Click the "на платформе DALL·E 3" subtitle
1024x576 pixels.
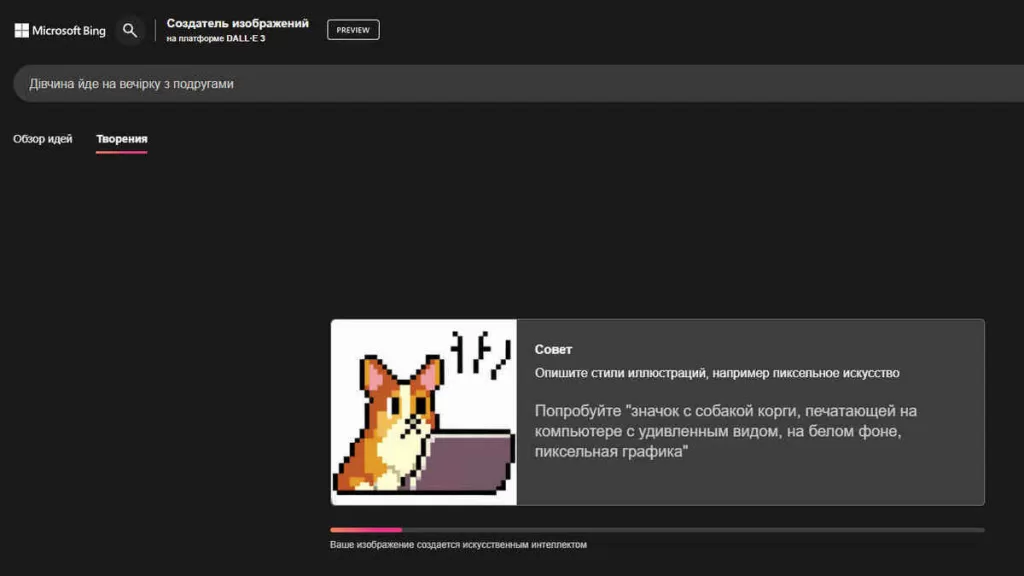pyautogui.click(x=215, y=39)
